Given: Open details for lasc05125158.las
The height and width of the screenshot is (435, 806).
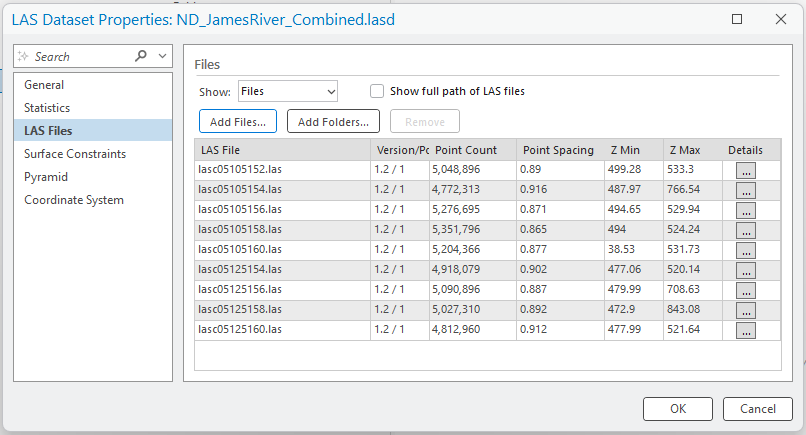Looking at the screenshot, I should pyautogui.click(x=745, y=311).
